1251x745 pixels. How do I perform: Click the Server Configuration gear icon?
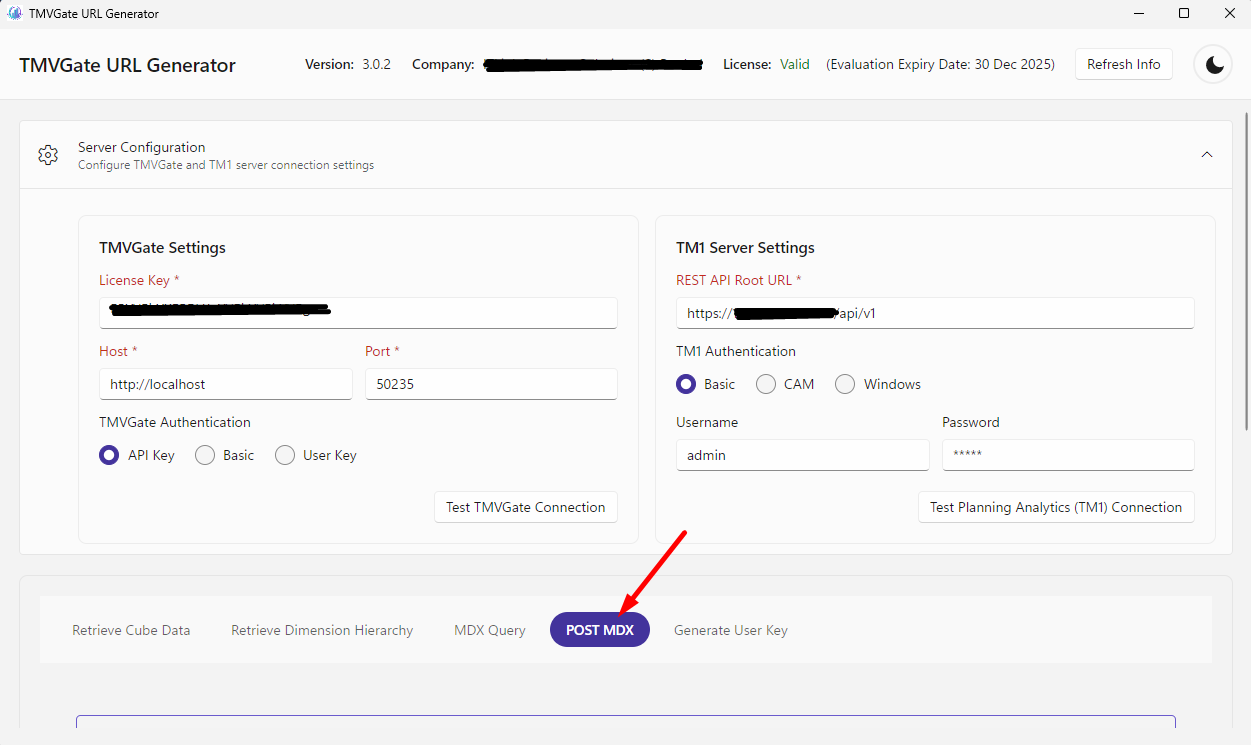click(48, 155)
